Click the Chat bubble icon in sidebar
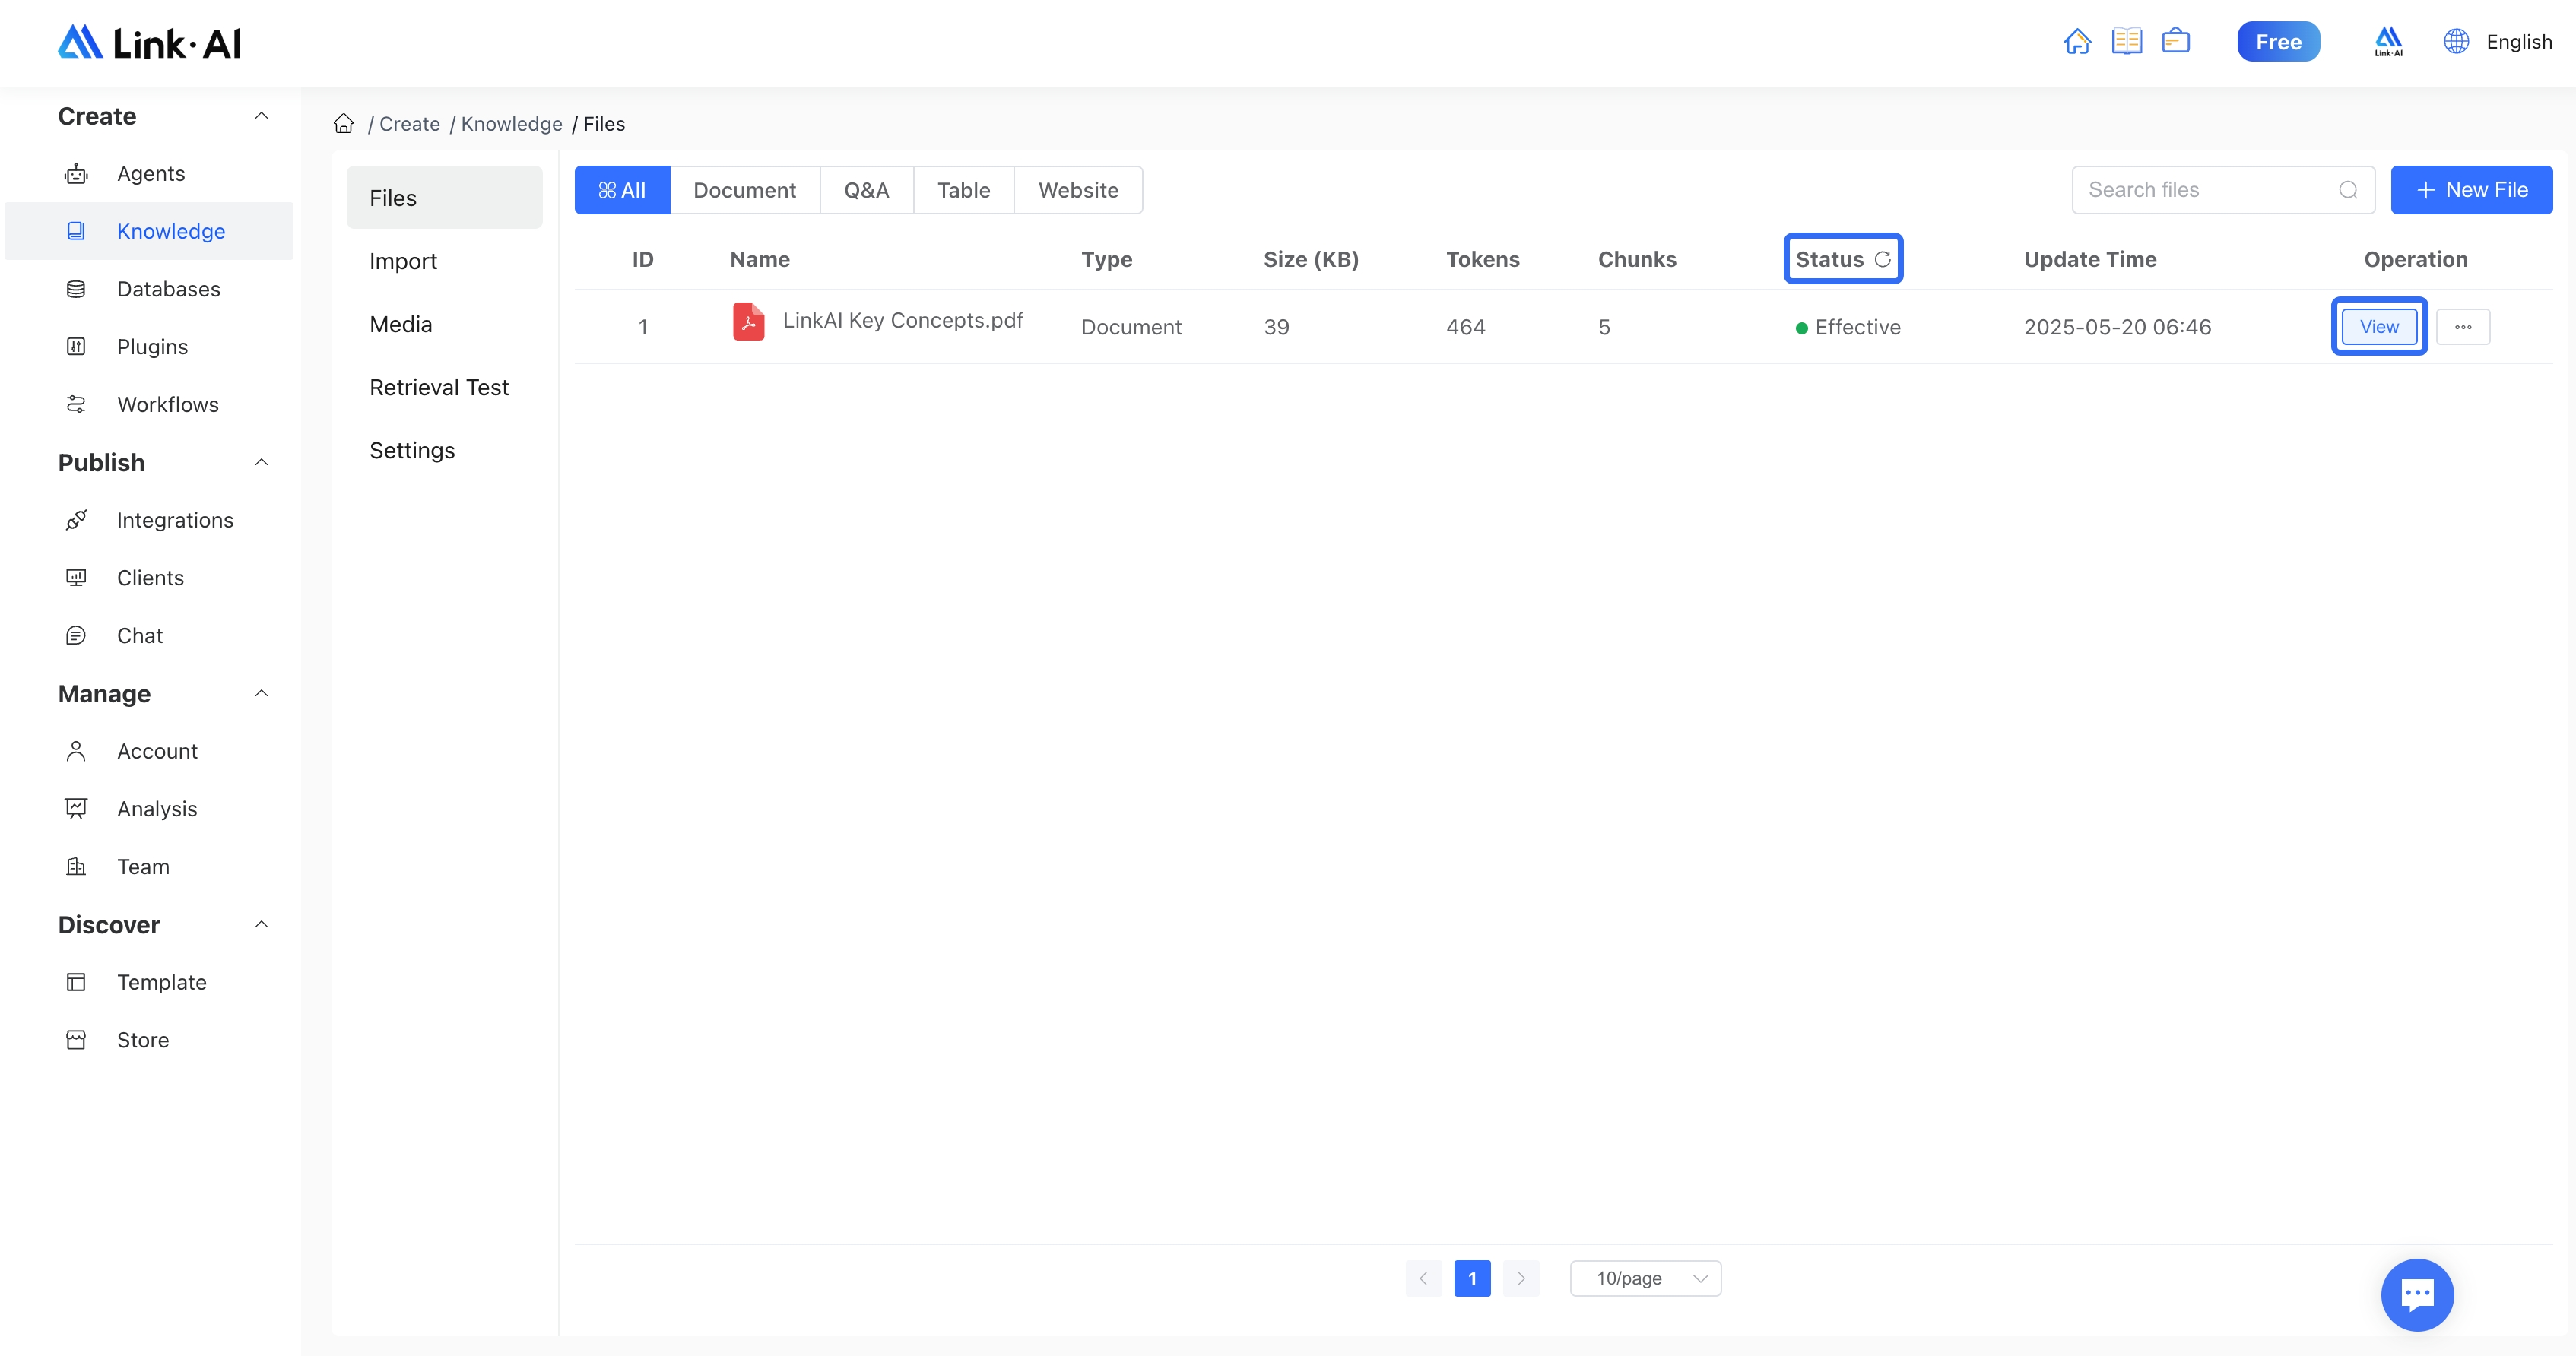 [76, 636]
